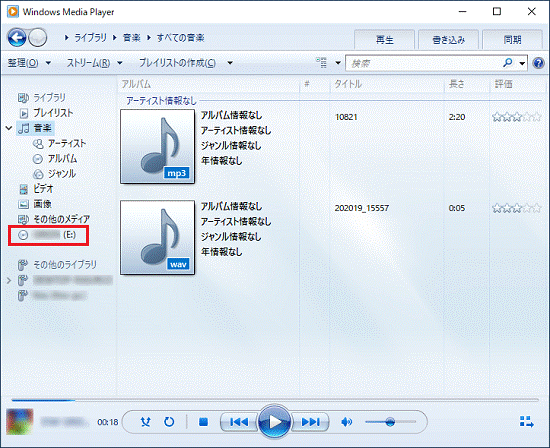
Task: Mute the volume speaker icon
Action: pos(347,422)
